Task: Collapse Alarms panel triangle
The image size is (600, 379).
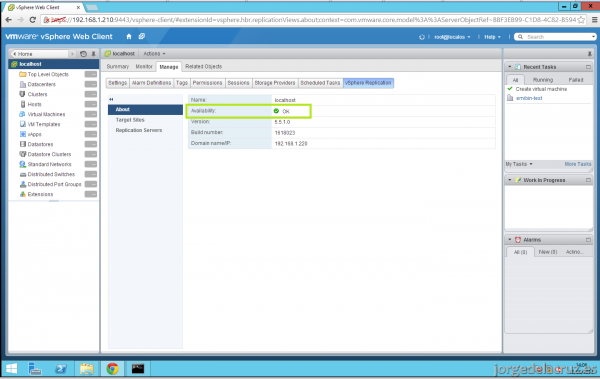Action: click(x=510, y=240)
